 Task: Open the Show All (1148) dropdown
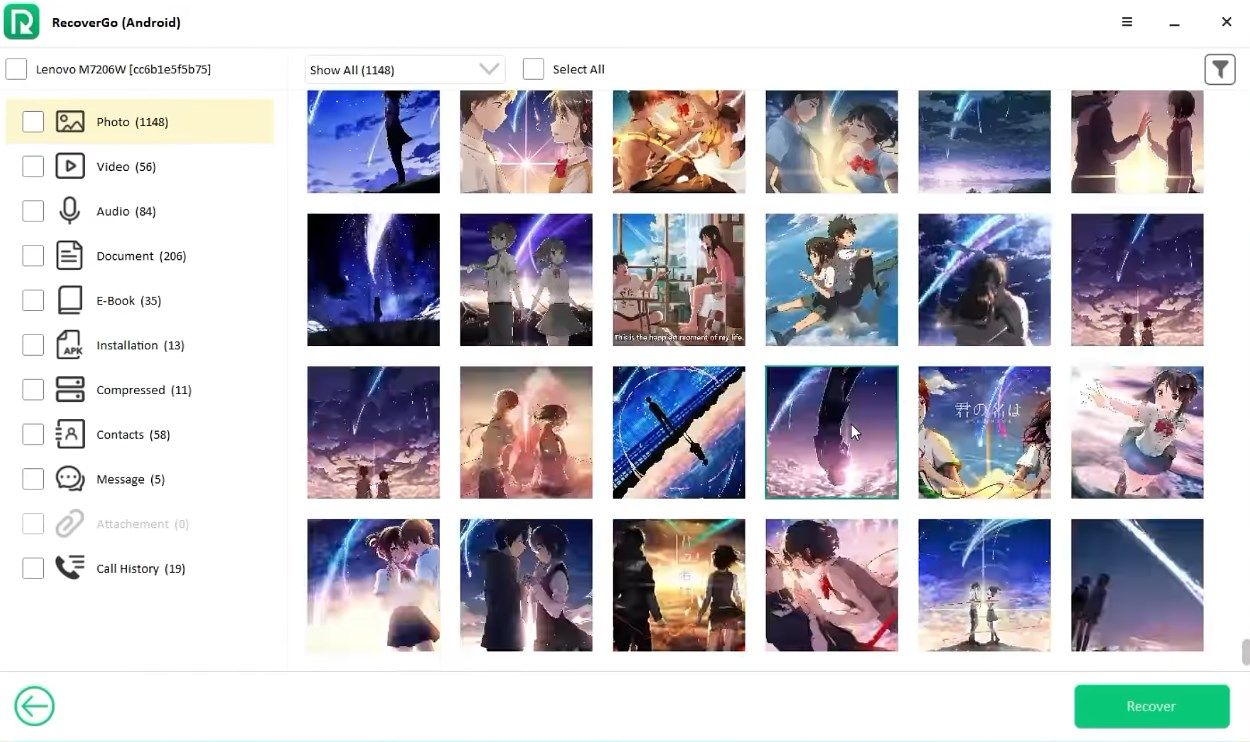(x=405, y=69)
